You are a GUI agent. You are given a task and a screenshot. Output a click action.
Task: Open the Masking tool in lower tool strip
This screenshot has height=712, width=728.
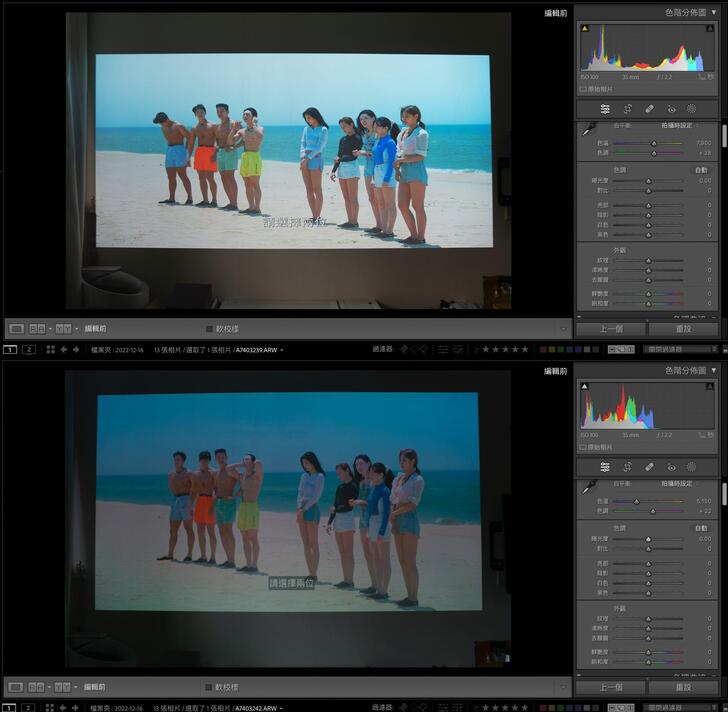click(692, 466)
